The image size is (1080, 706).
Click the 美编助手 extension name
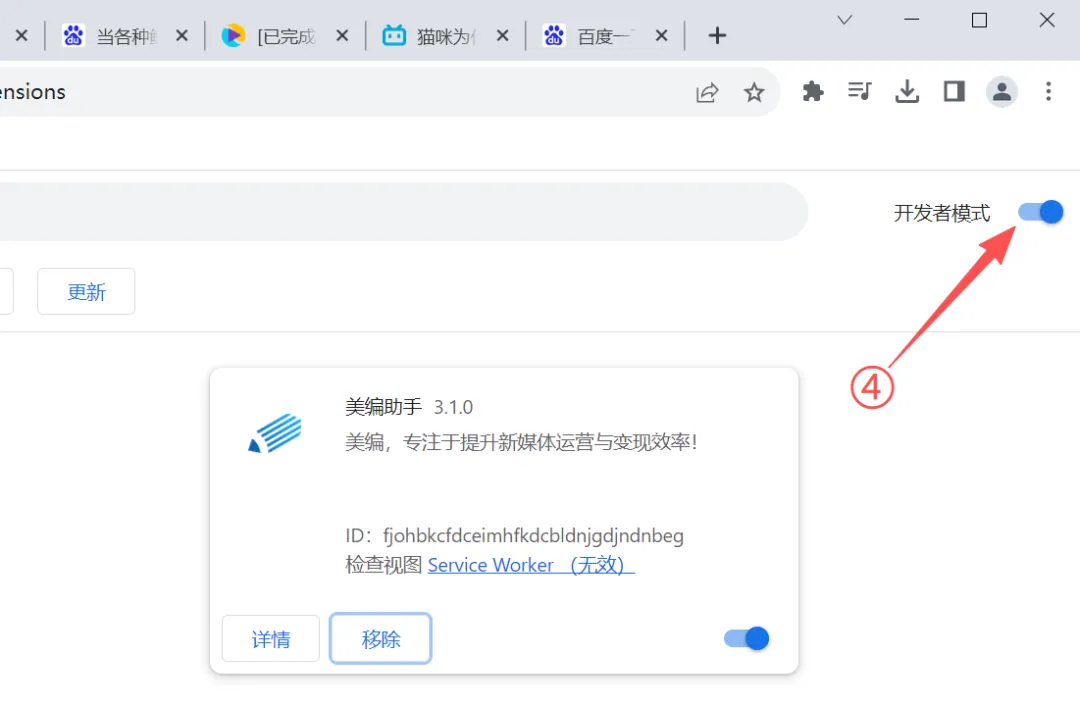[x=384, y=406]
